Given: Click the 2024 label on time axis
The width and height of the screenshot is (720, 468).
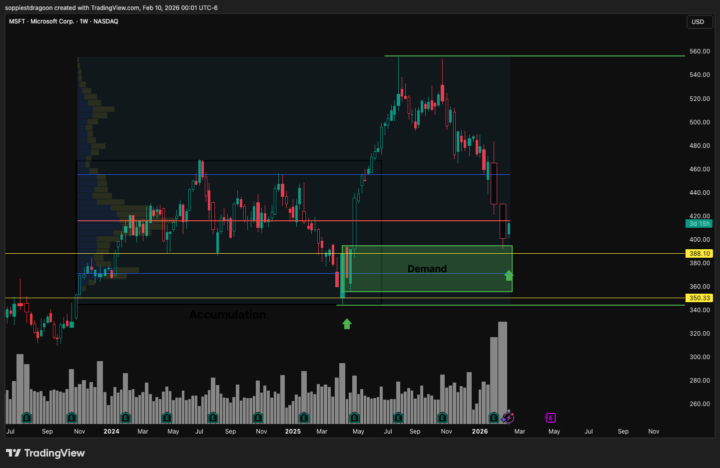Looking at the screenshot, I should (x=111, y=431).
